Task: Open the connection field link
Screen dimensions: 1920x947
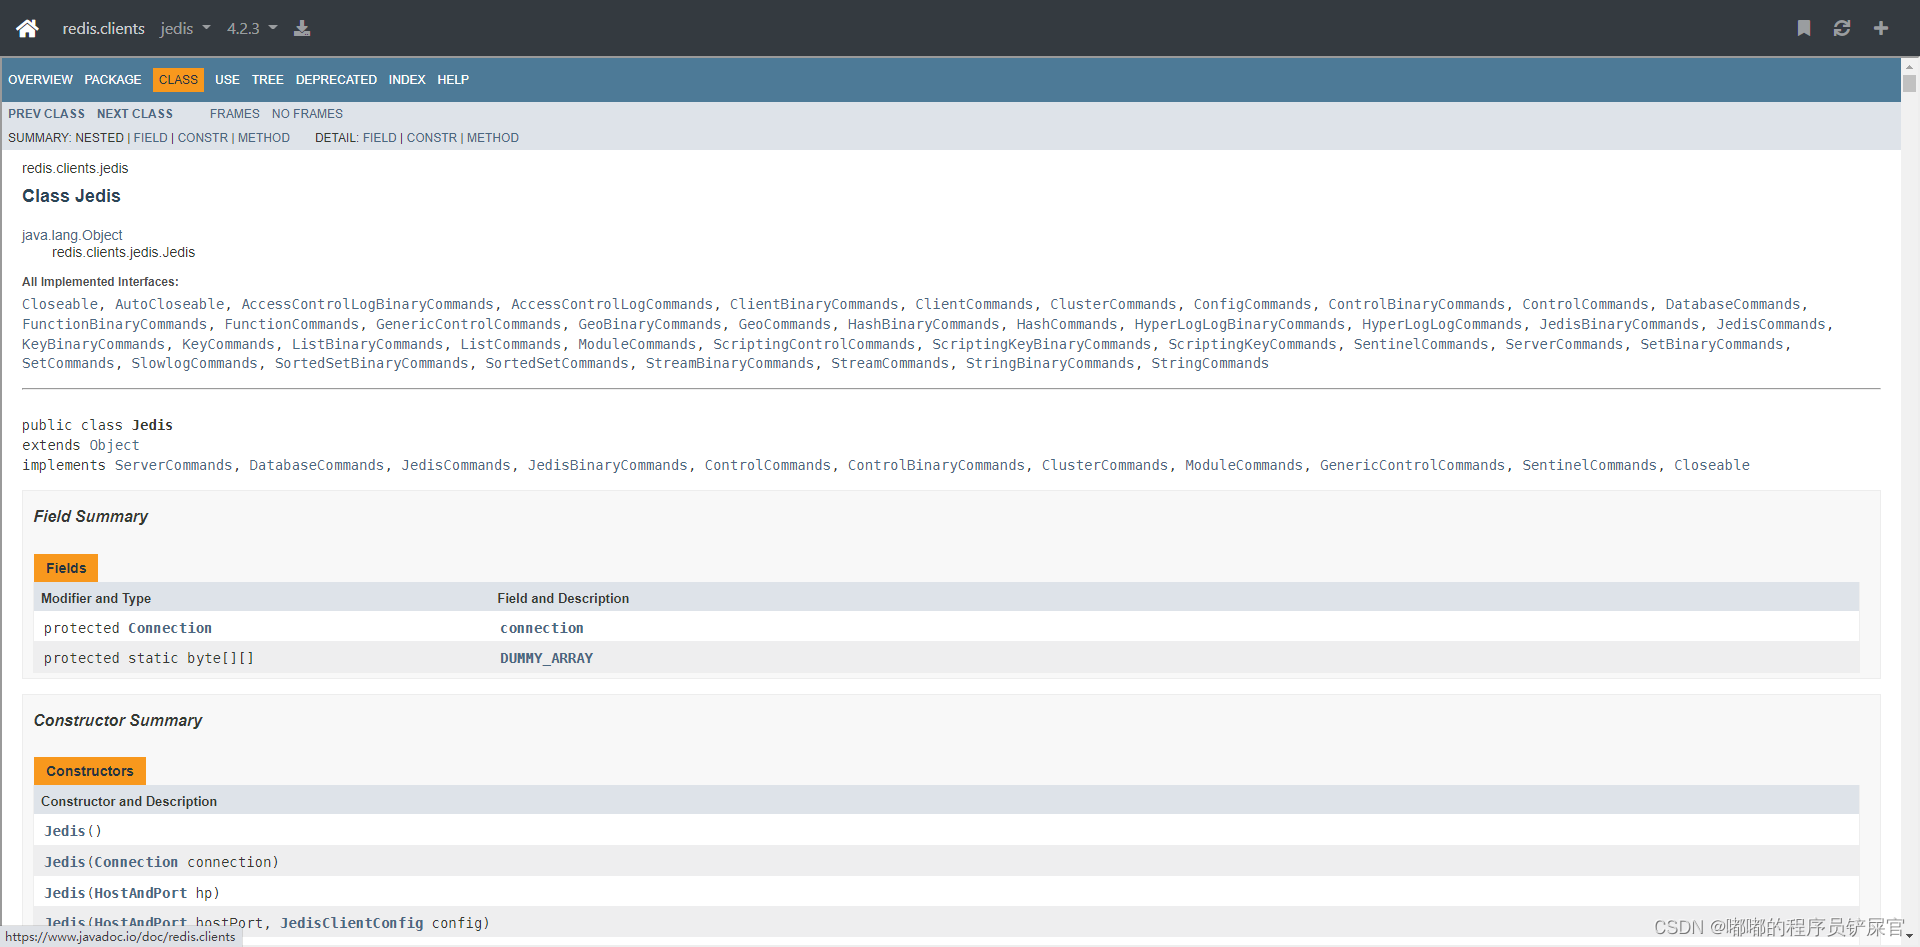Action: point(542,629)
